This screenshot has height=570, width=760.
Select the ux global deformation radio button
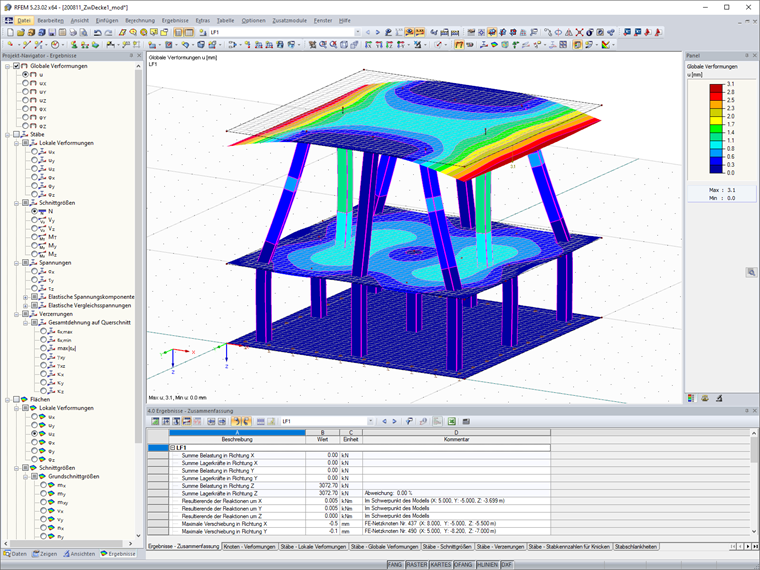coord(25,83)
